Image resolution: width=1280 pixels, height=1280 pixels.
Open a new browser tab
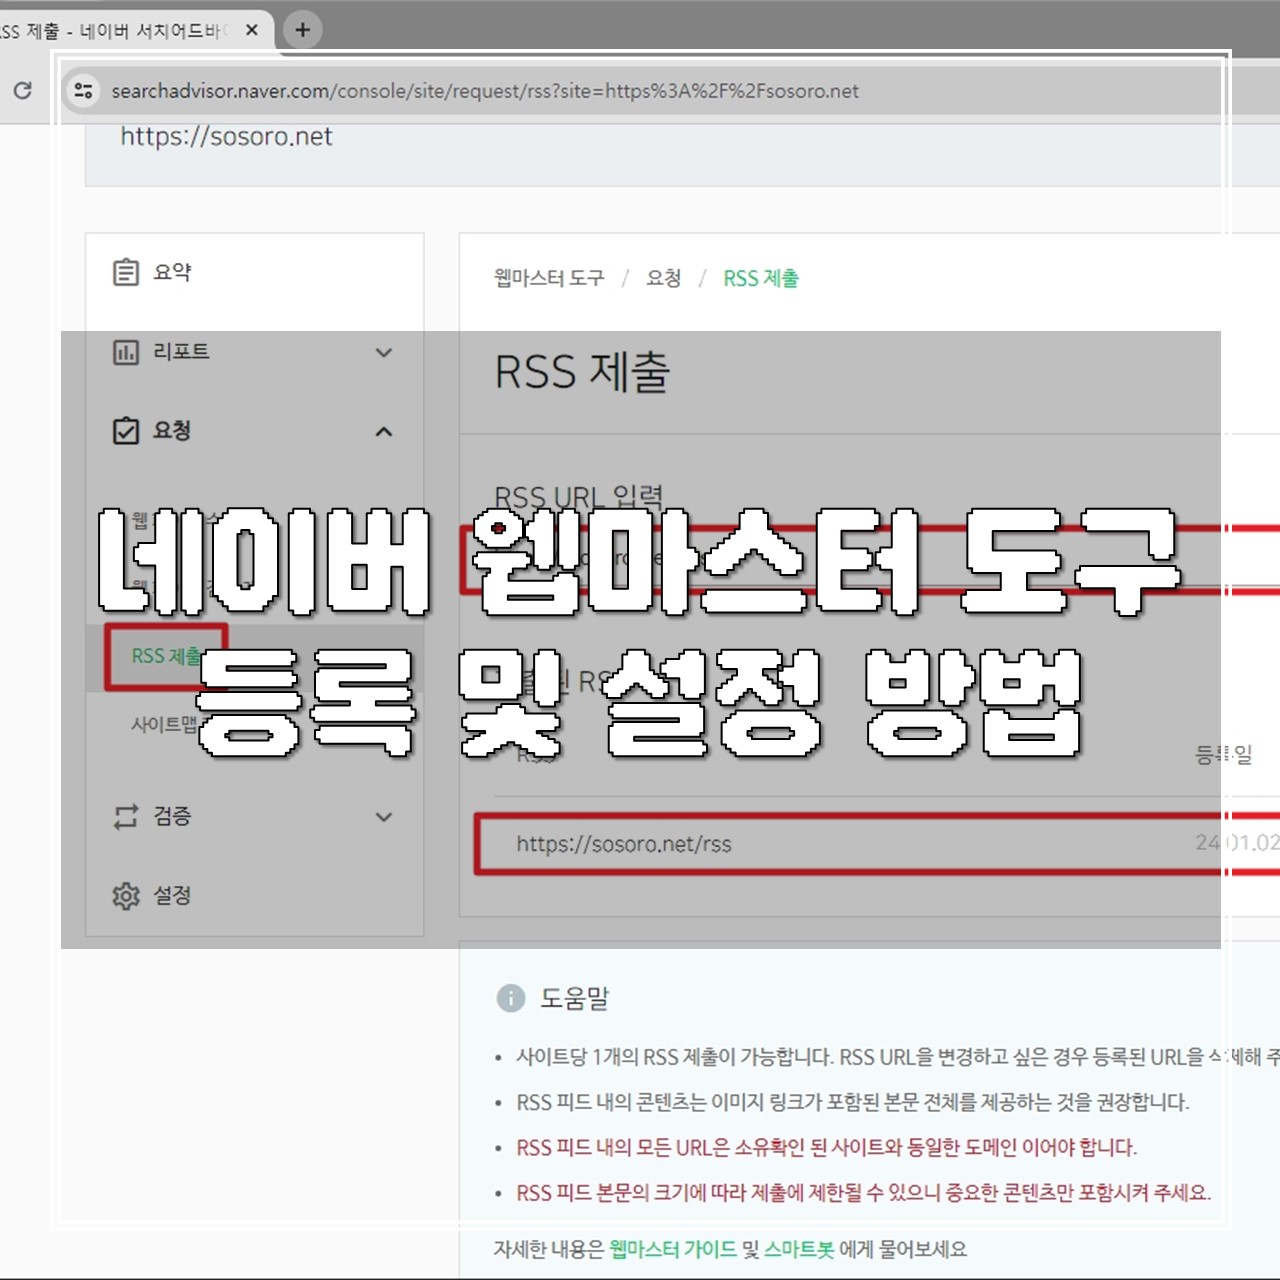point(302,30)
